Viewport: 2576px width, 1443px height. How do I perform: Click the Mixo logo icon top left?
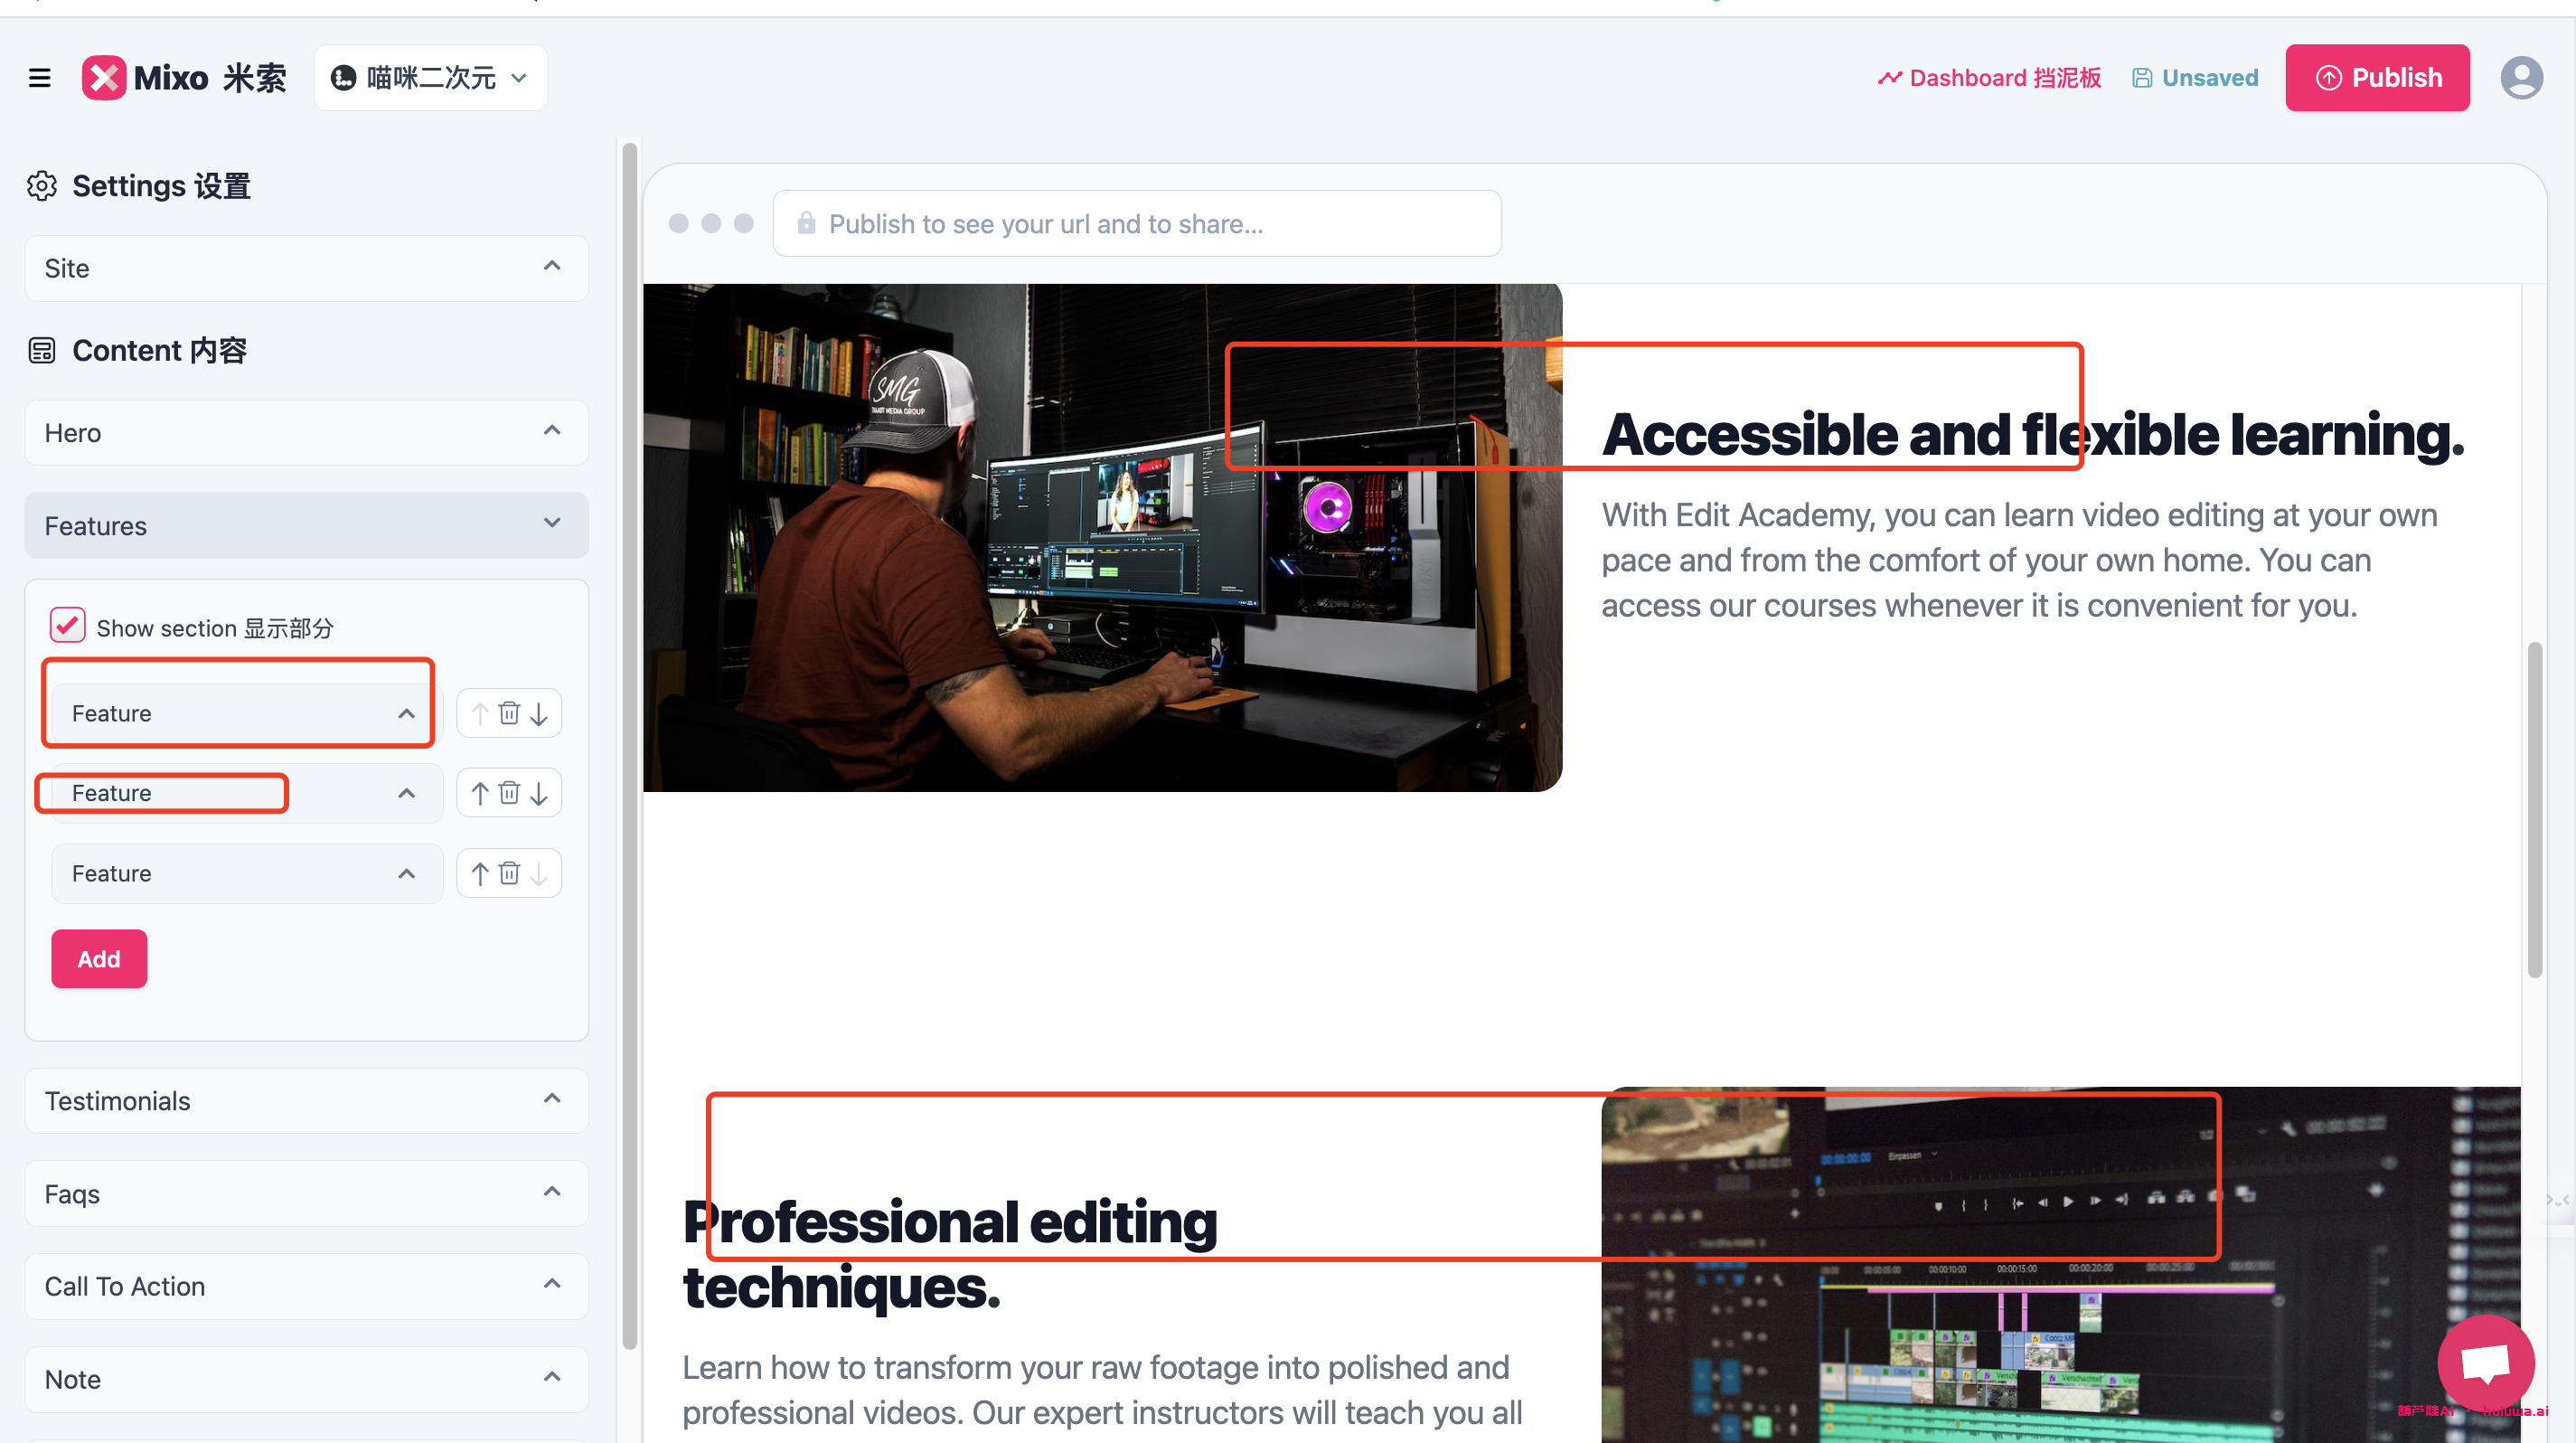point(106,78)
